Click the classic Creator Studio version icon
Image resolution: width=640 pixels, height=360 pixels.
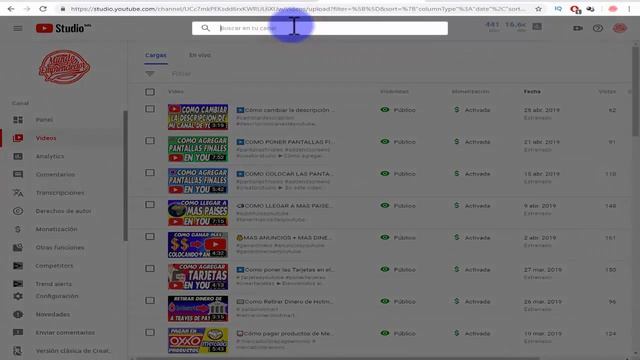[18, 351]
